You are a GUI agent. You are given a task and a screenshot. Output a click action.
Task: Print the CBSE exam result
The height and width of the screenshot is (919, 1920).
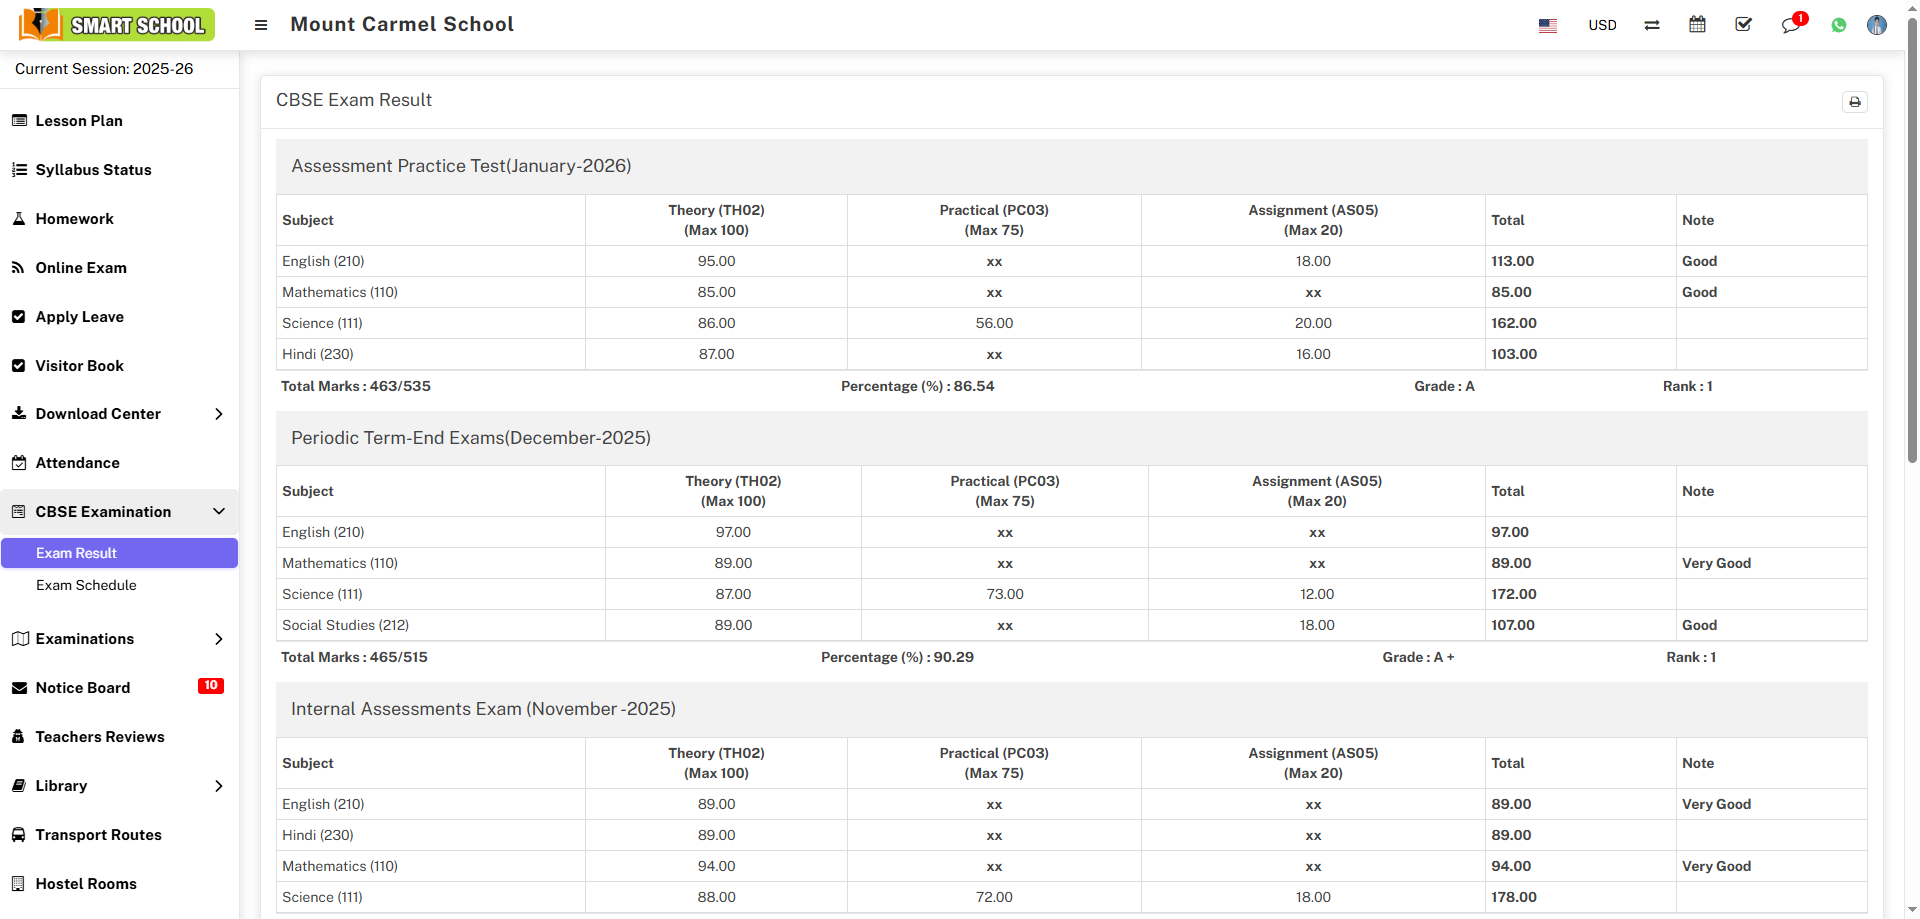click(x=1854, y=102)
